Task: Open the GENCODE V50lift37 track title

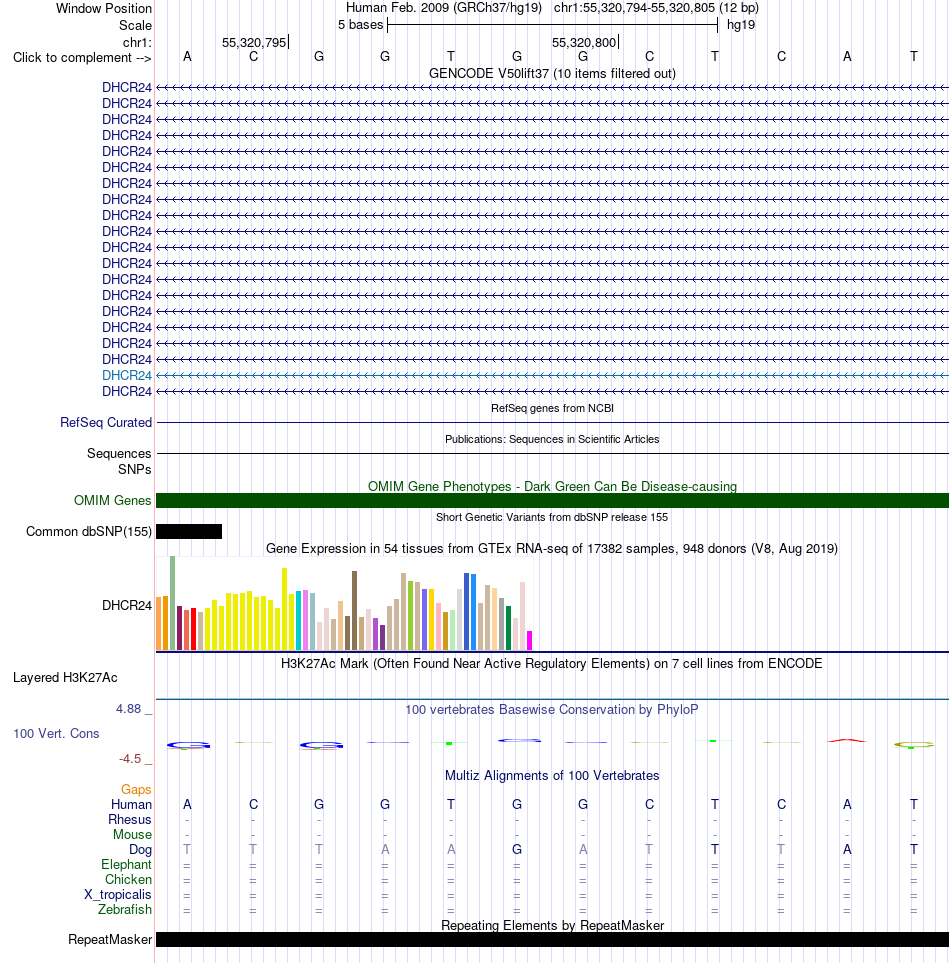Action: coord(552,74)
